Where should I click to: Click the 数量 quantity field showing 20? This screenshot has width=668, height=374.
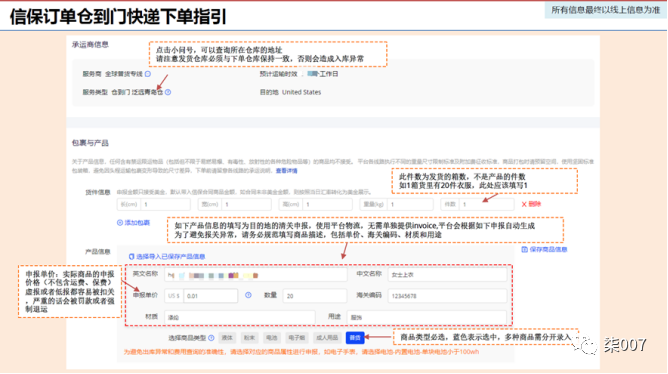(315, 296)
